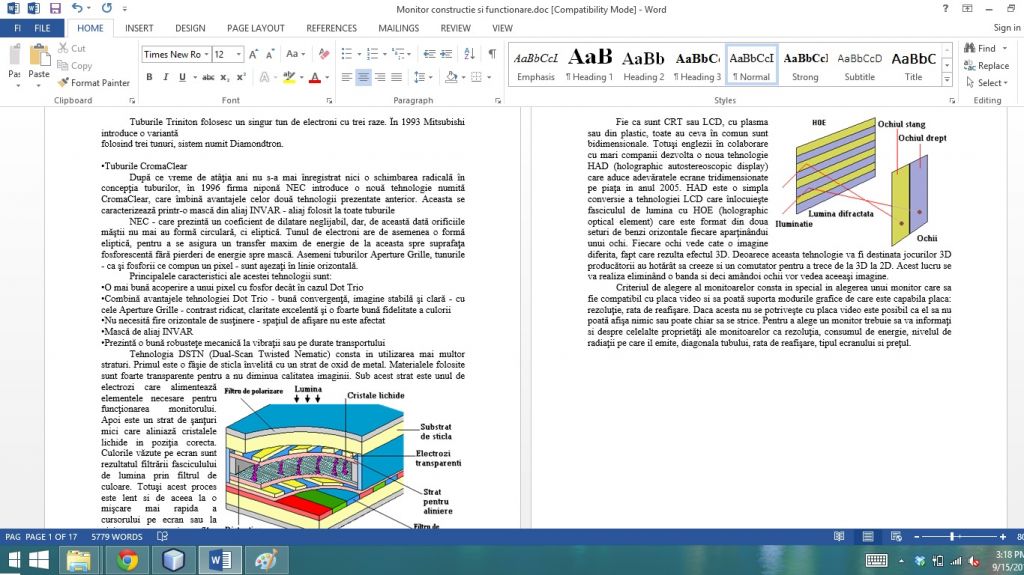Expand the font size dropdown showing 12
The image size is (1024, 575).
(238, 54)
